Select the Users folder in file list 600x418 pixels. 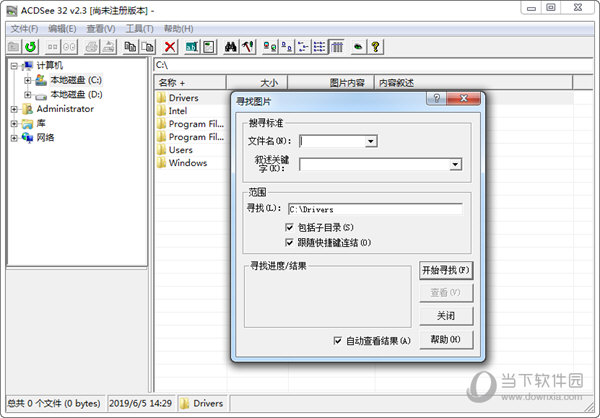pyautogui.click(x=180, y=150)
